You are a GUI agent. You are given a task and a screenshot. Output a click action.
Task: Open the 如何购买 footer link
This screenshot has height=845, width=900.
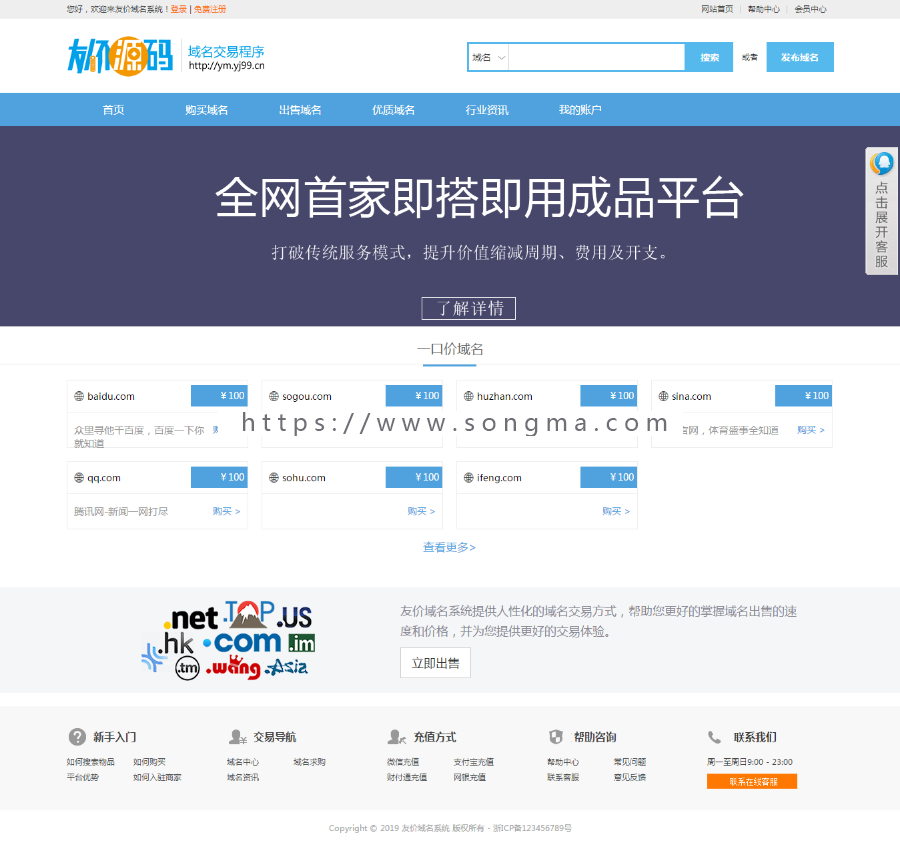(149, 762)
